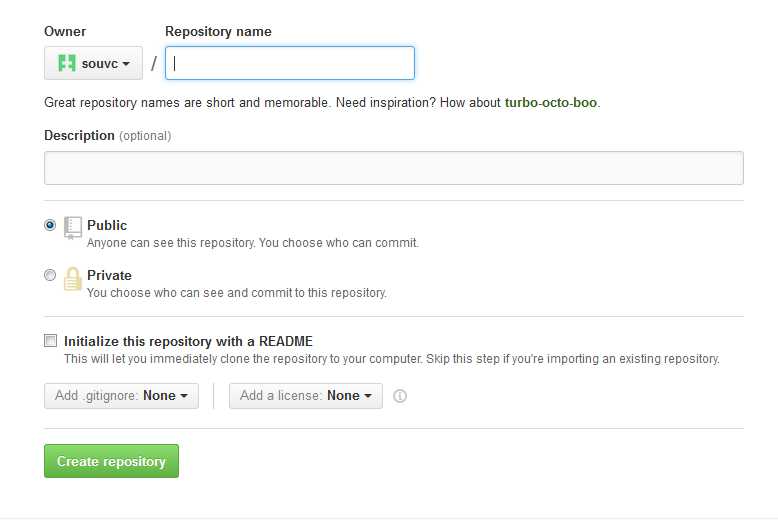The image size is (778, 532).
Task: Select the Private radio button
Action: [50, 275]
